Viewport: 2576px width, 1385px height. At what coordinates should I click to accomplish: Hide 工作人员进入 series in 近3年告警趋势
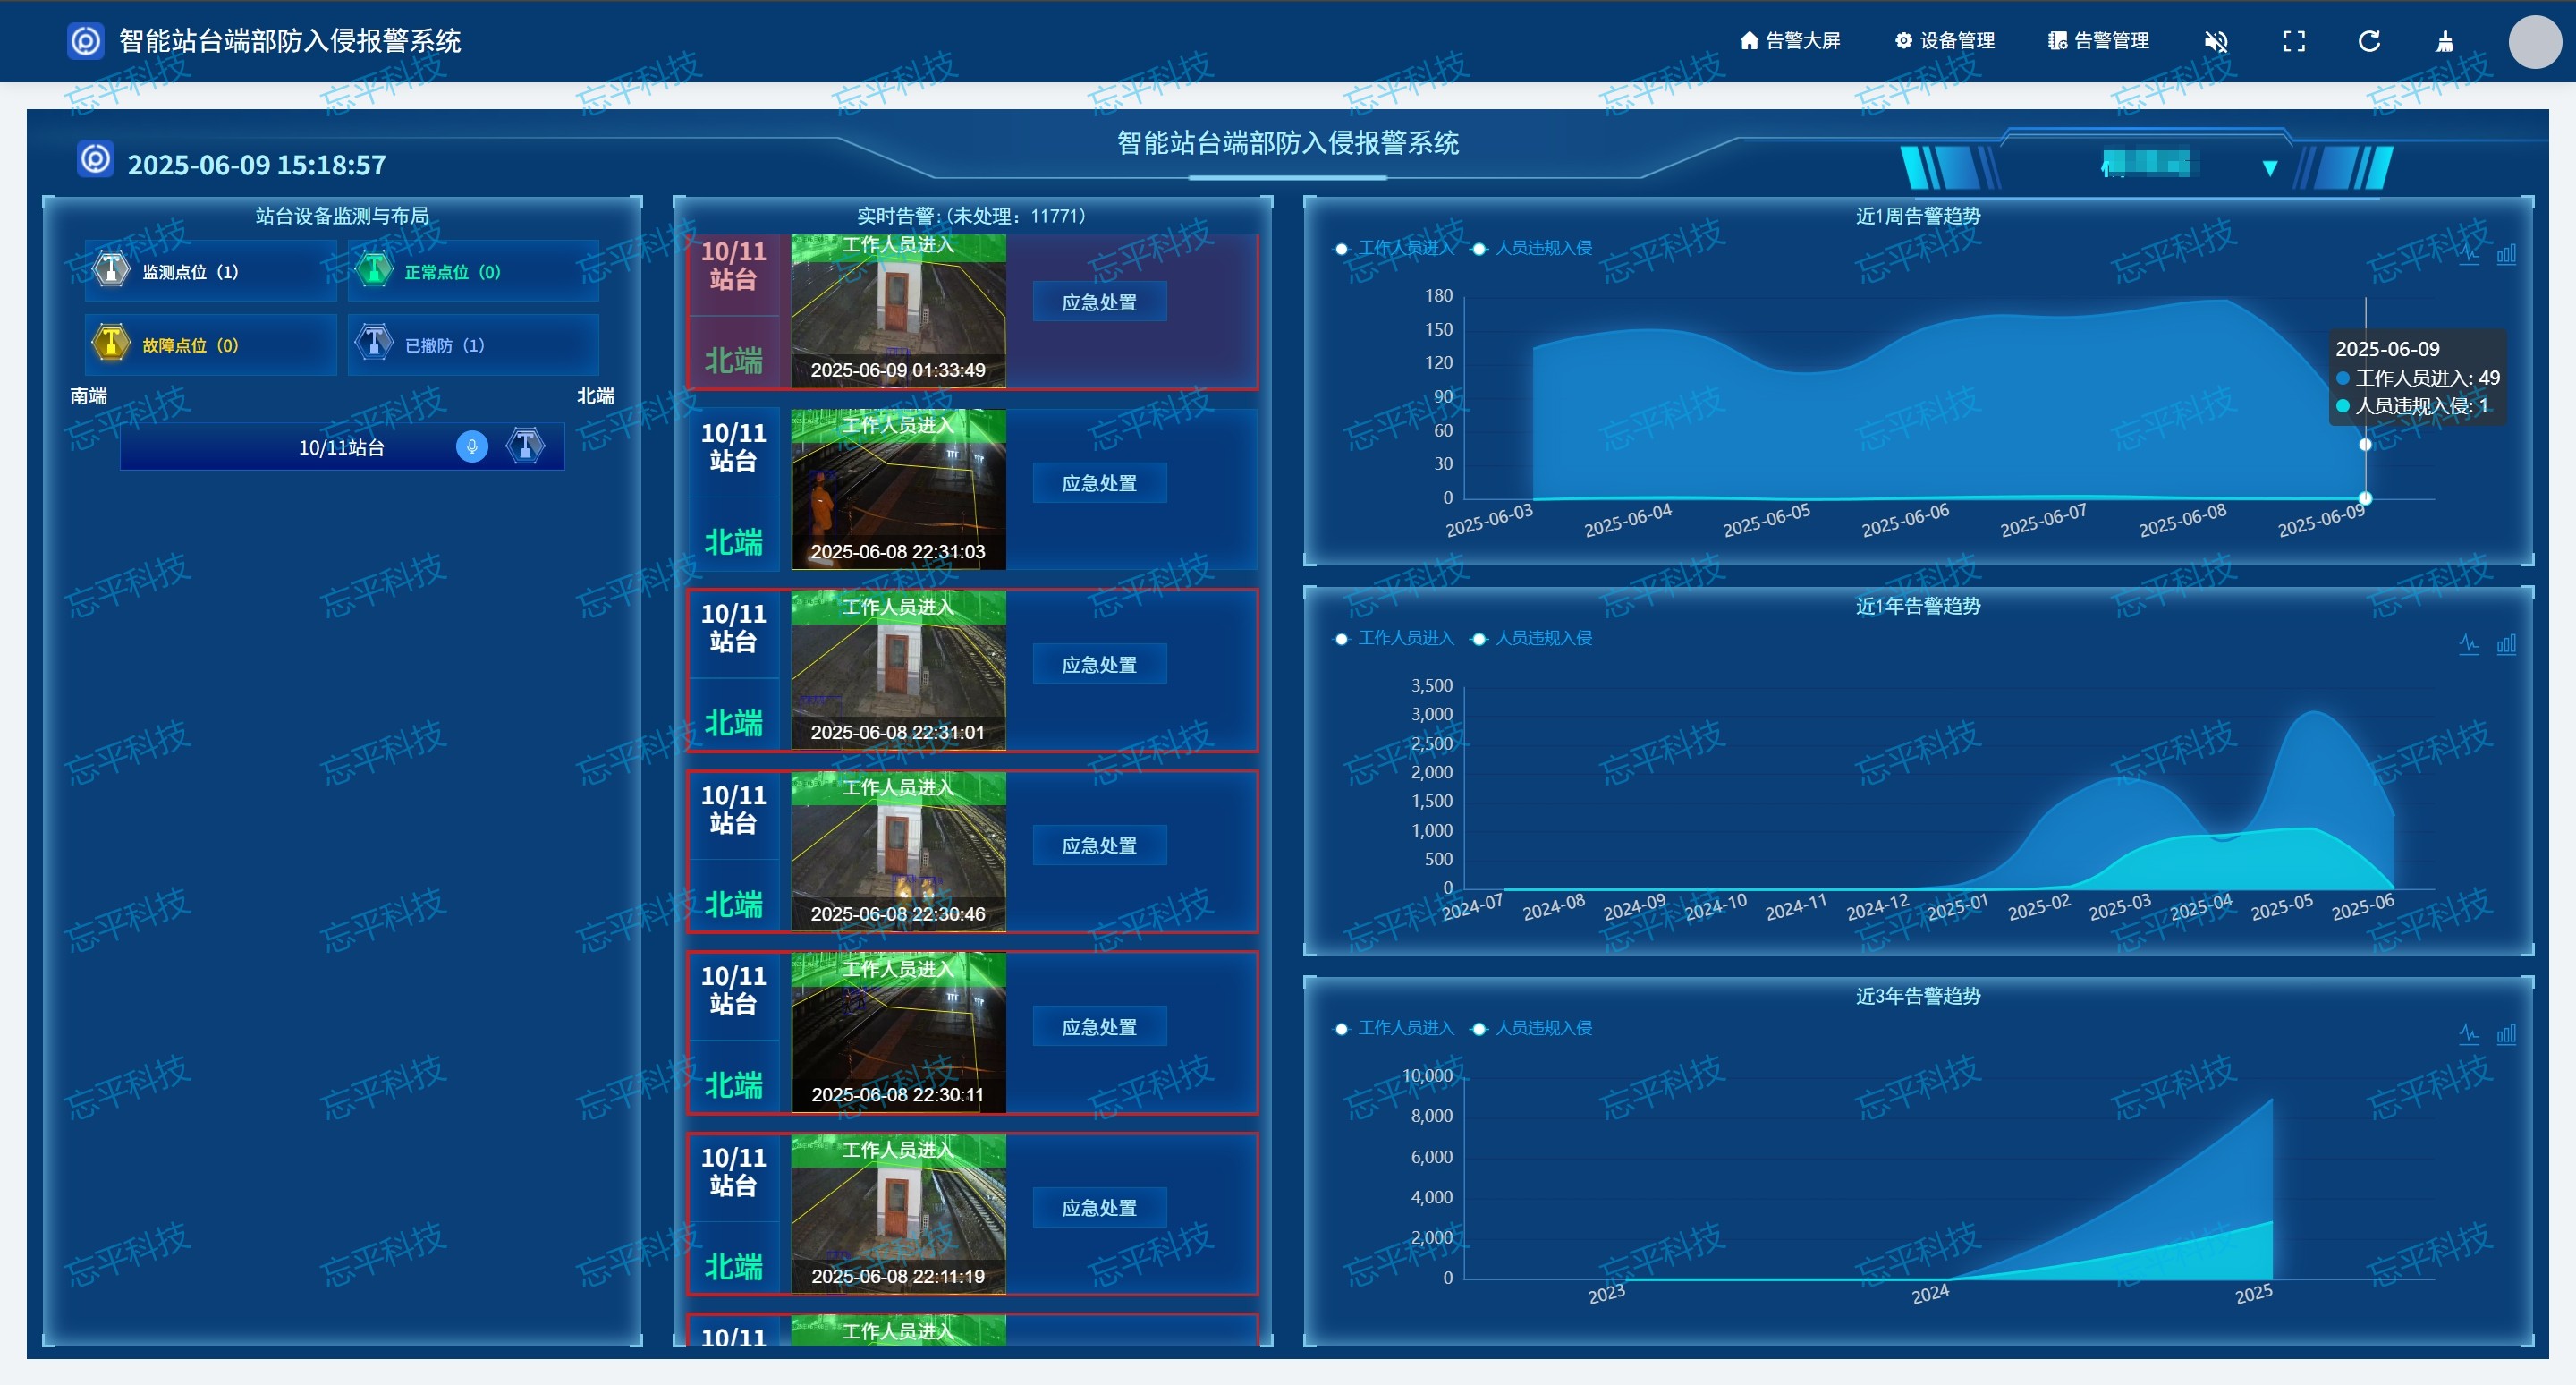coord(1405,1027)
